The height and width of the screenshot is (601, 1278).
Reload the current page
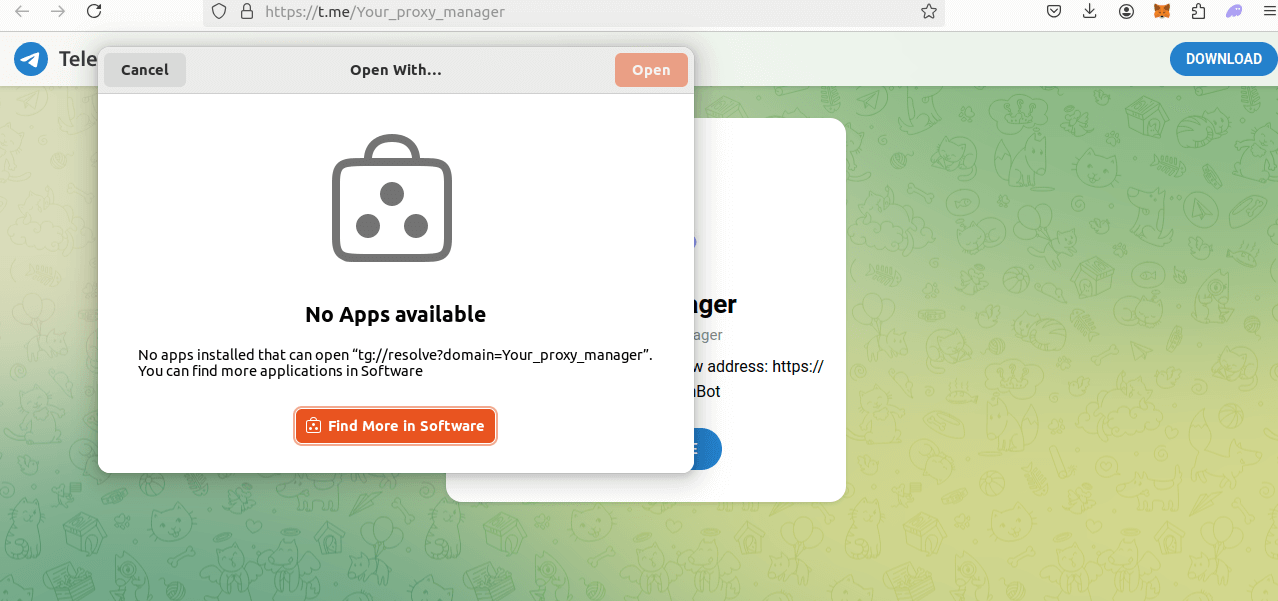coord(94,12)
